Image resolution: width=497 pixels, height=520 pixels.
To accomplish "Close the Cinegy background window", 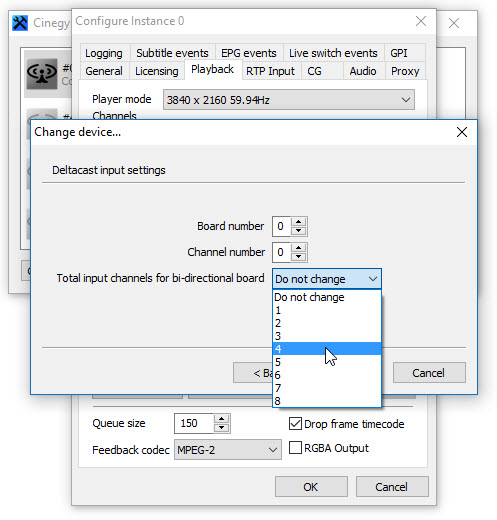I will coord(454,23).
